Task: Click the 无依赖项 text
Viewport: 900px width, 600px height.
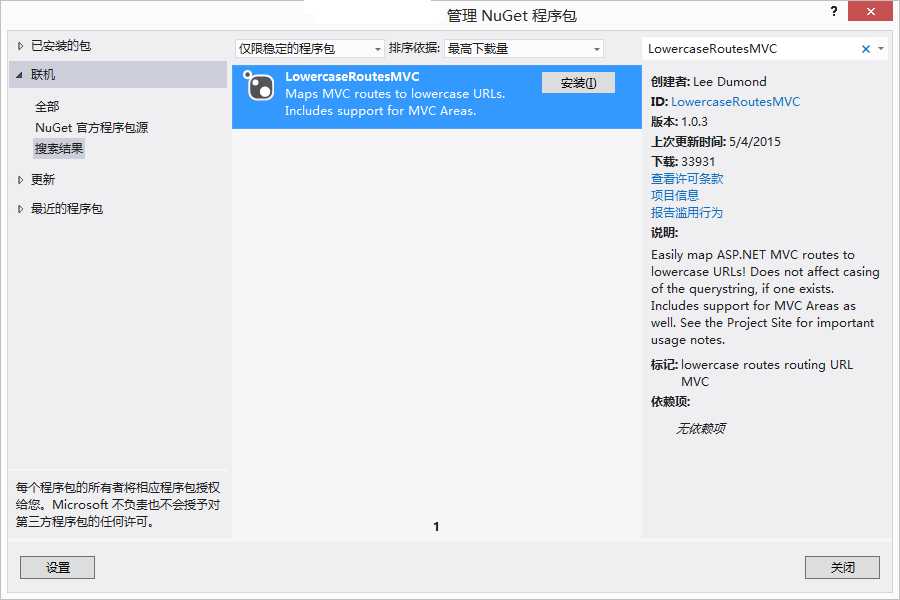Action: tap(700, 428)
